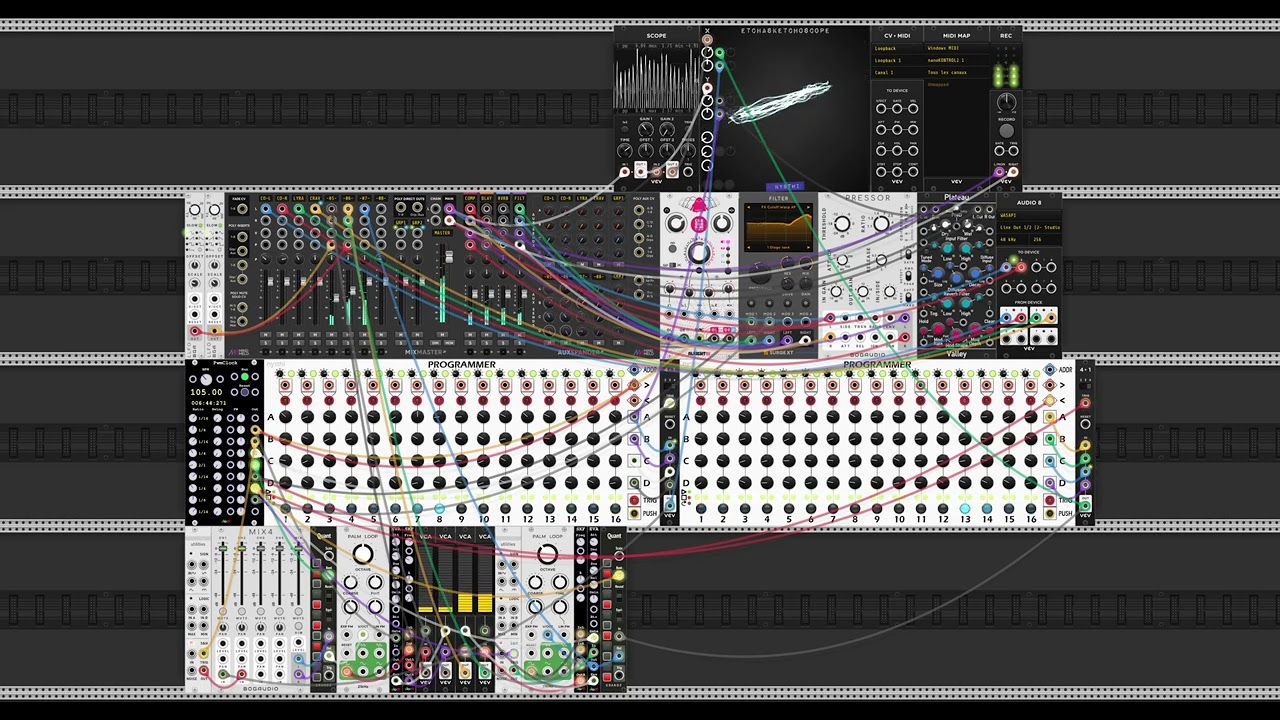Click the CV-MIDI VEL input jack

(x=913, y=108)
